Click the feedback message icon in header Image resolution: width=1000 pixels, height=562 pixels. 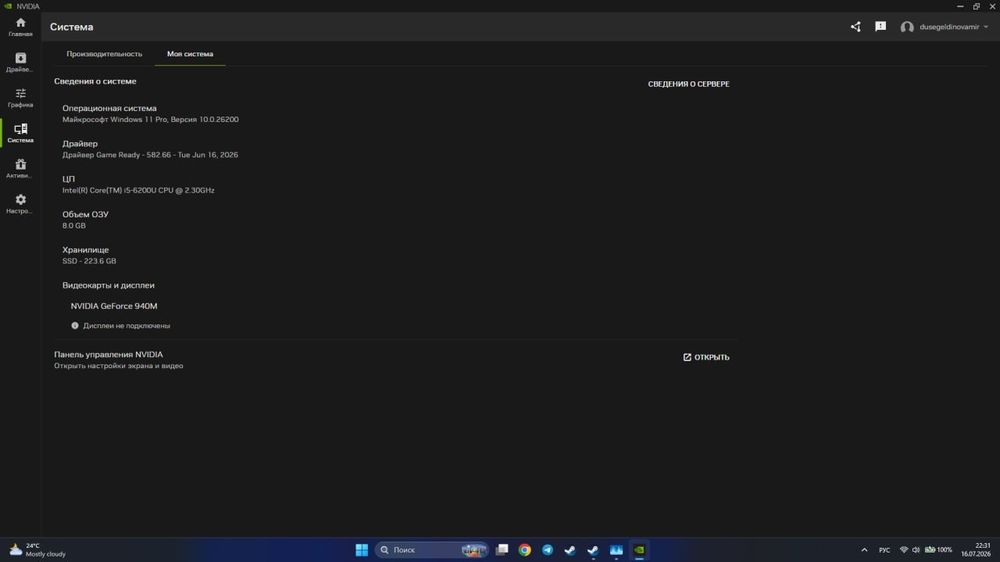pyautogui.click(x=880, y=27)
